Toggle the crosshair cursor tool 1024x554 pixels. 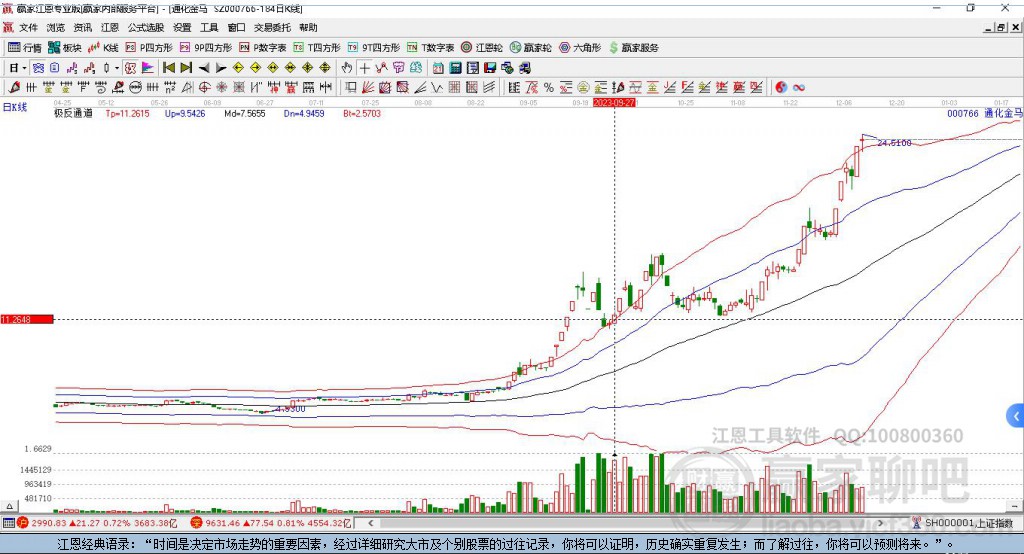point(364,68)
